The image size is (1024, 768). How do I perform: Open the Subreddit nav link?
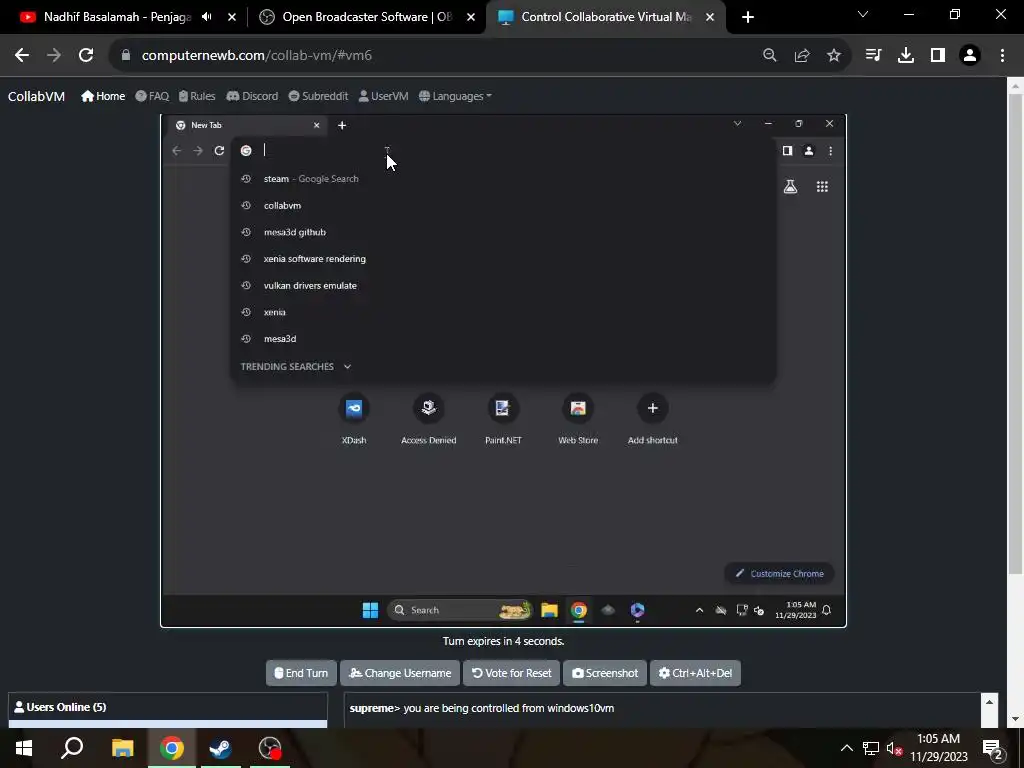[318, 96]
